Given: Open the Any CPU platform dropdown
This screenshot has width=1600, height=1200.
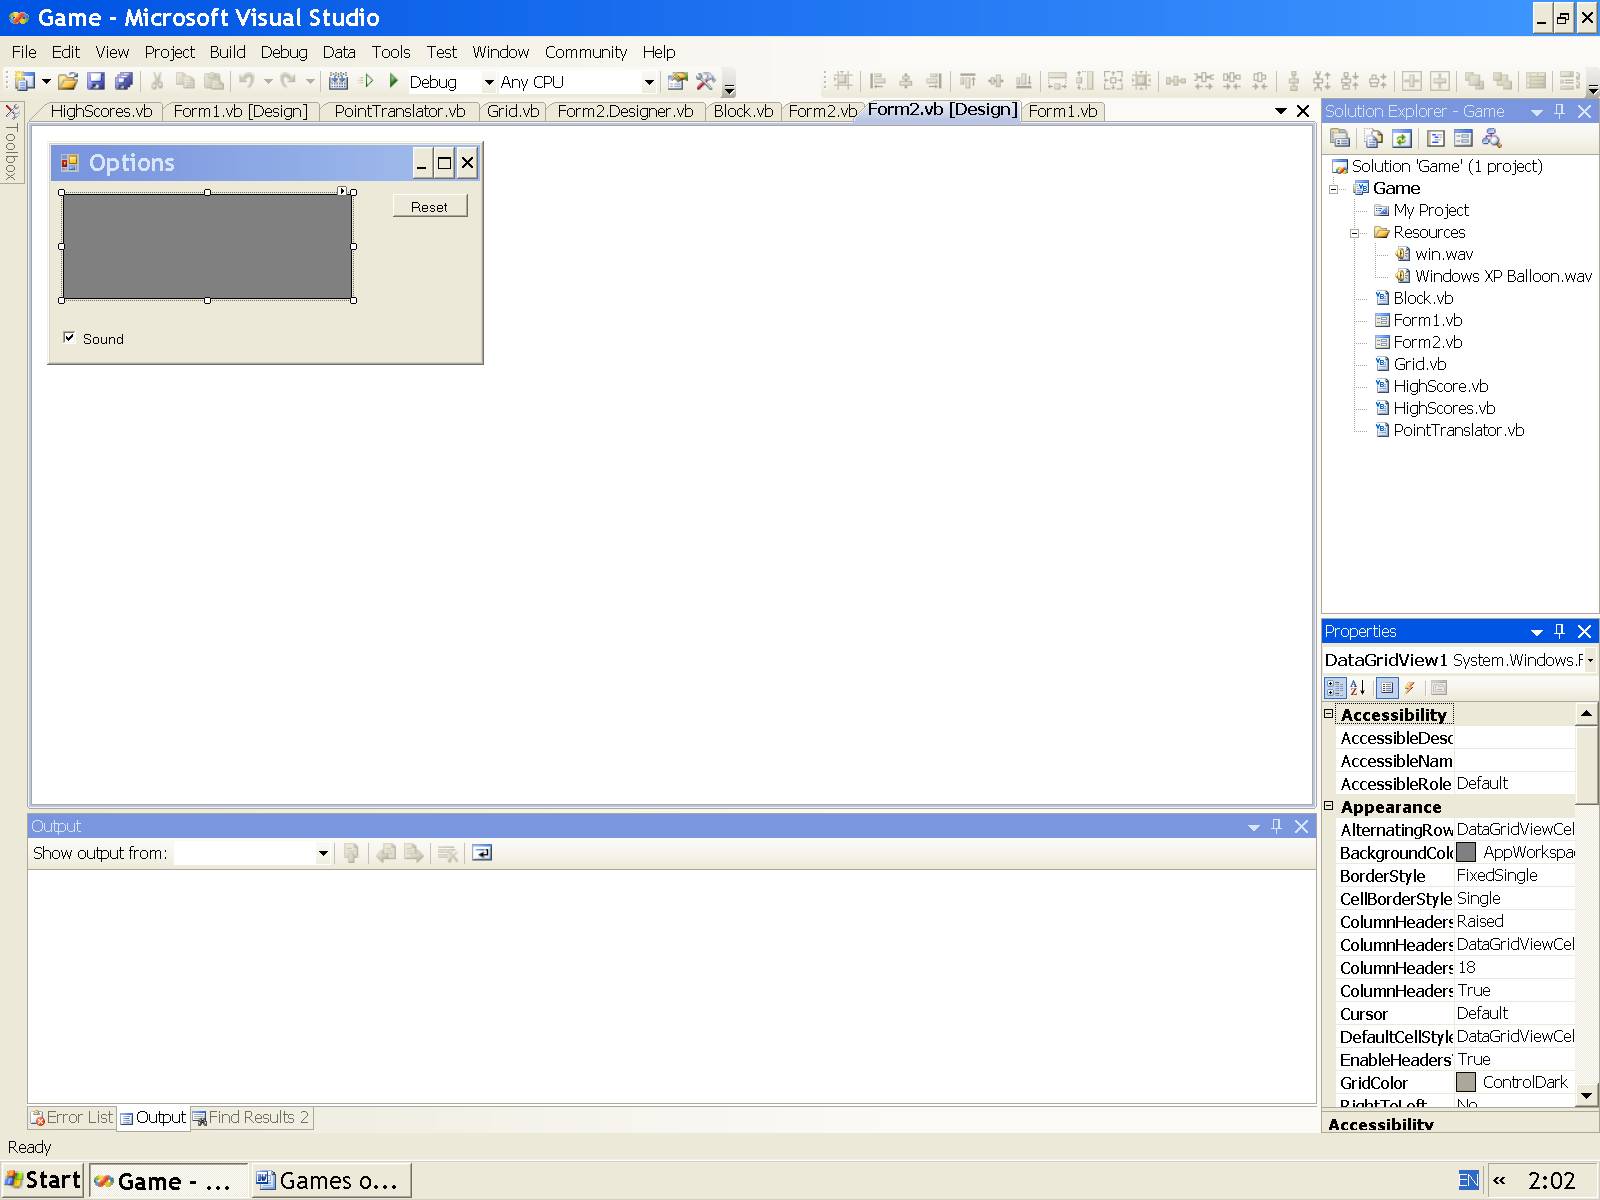Looking at the screenshot, I should (648, 82).
